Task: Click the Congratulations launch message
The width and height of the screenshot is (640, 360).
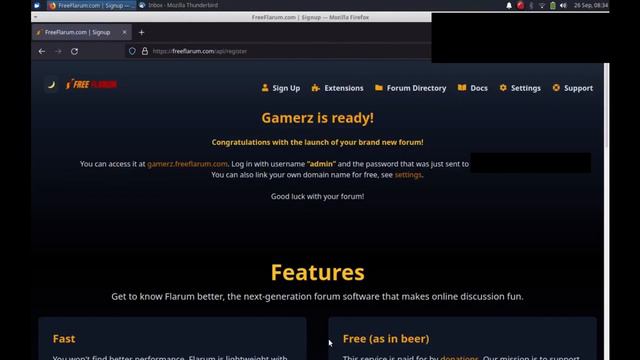Action: (318, 142)
